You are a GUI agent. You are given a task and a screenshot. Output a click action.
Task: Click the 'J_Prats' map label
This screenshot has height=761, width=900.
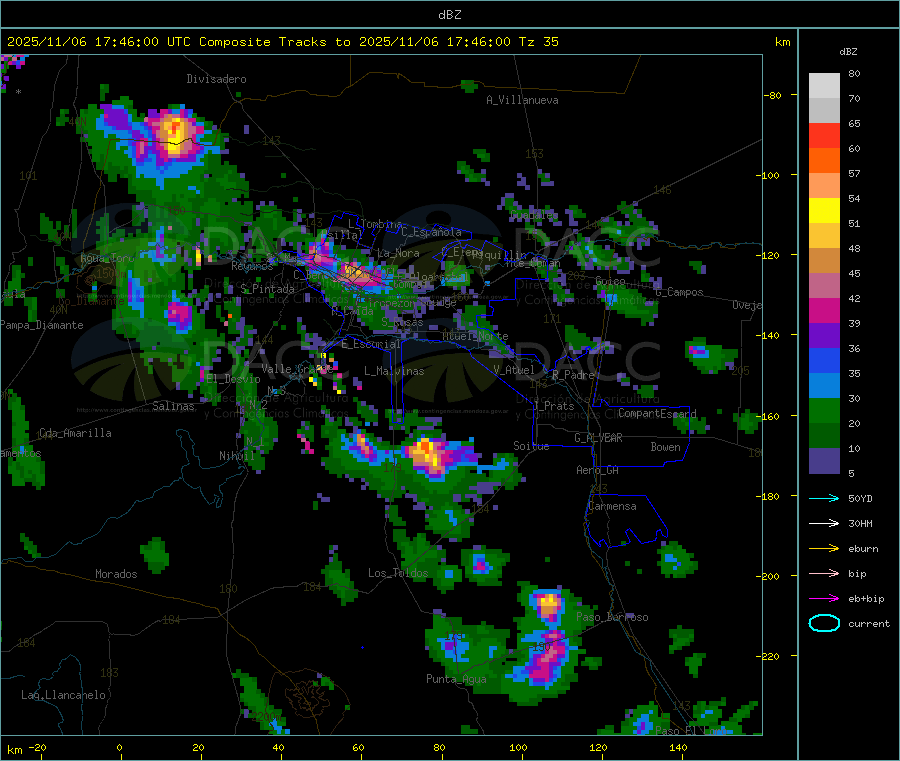553,405
